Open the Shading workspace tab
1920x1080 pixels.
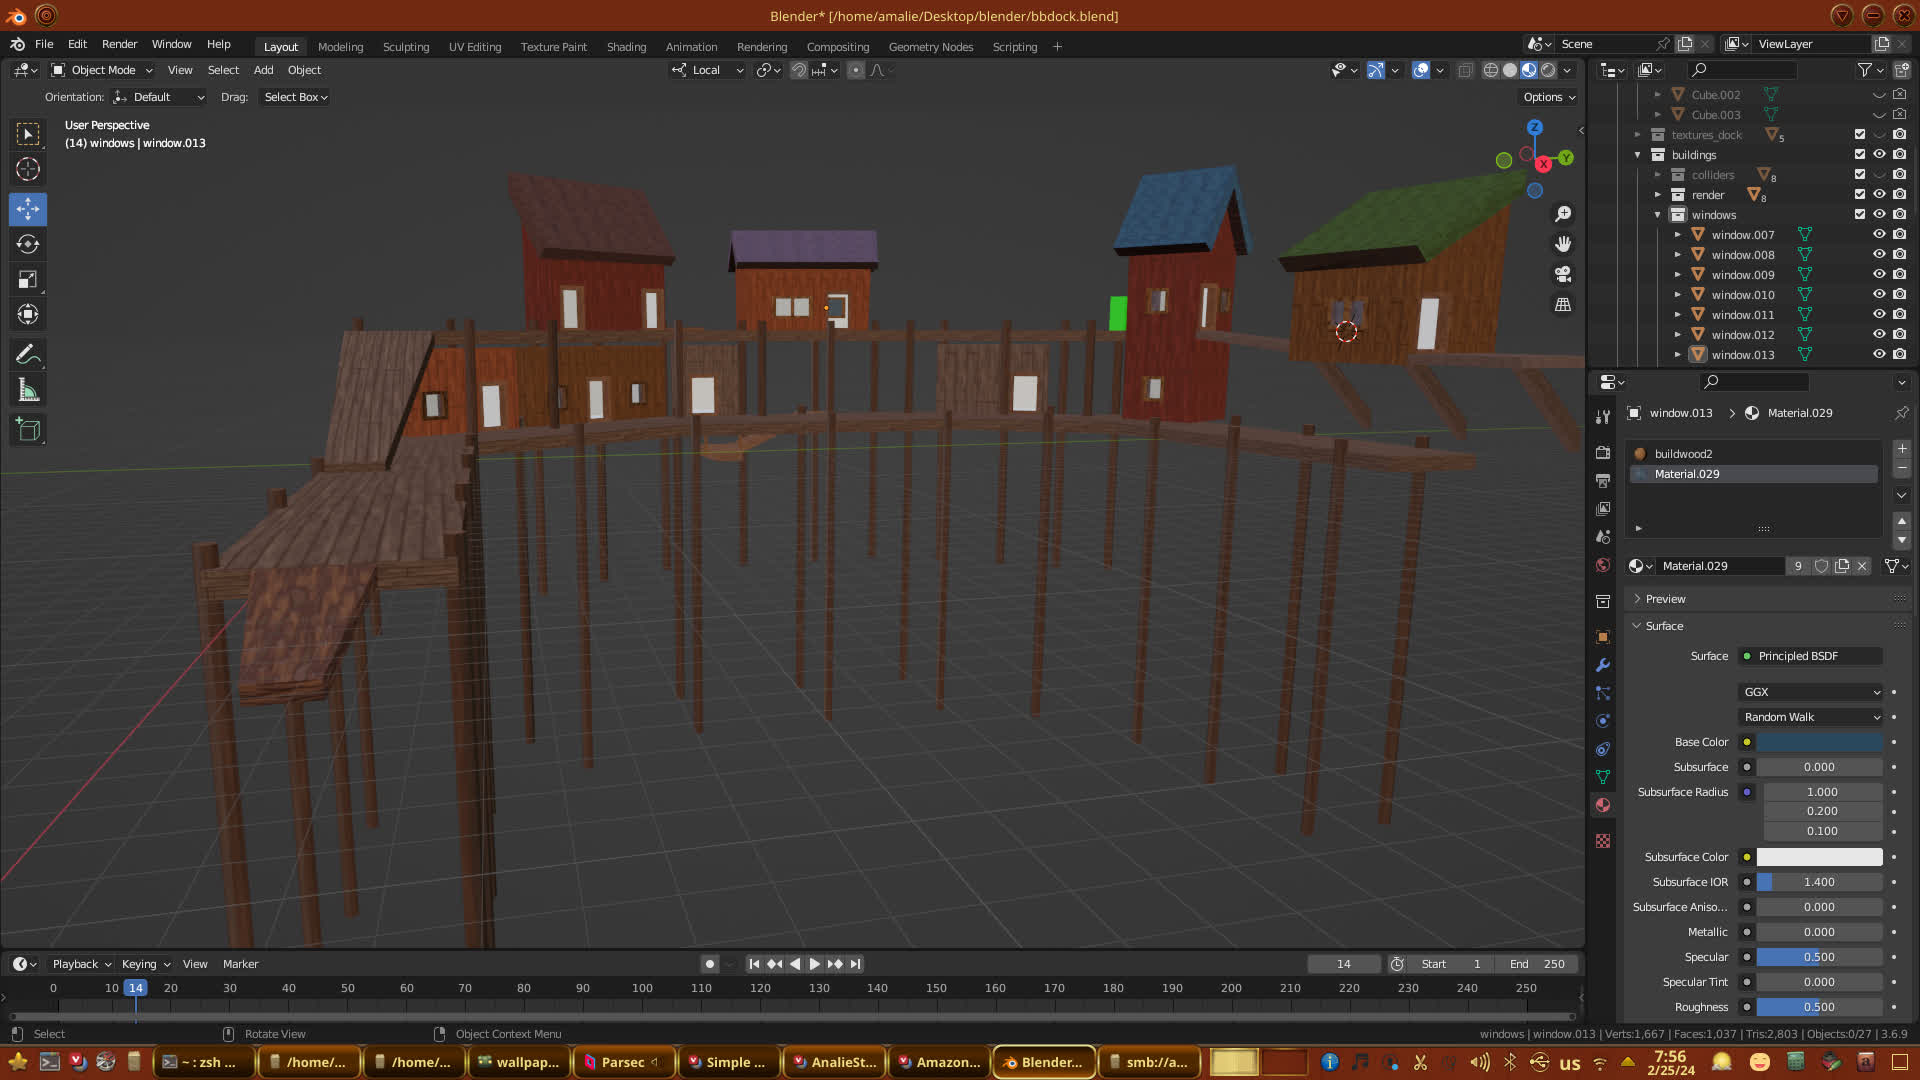coord(626,47)
